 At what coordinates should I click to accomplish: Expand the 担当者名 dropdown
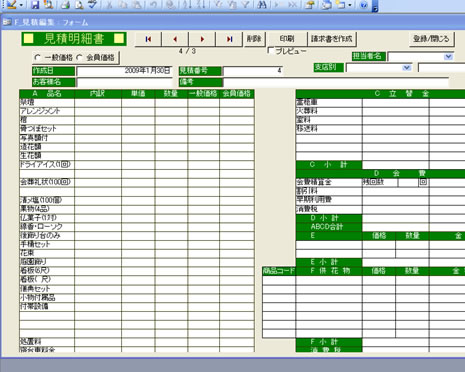click(x=449, y=57)
